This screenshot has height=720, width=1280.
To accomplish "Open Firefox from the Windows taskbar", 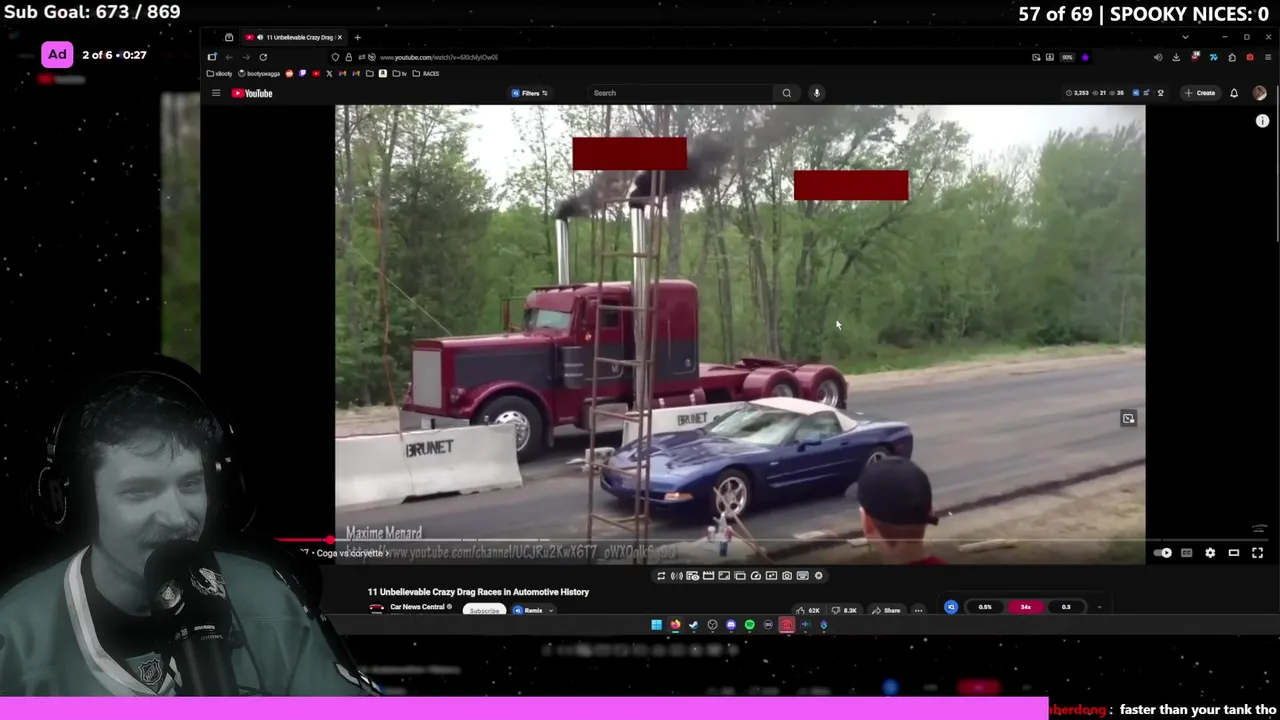I will pyautogui.click(x=675, y=625).
